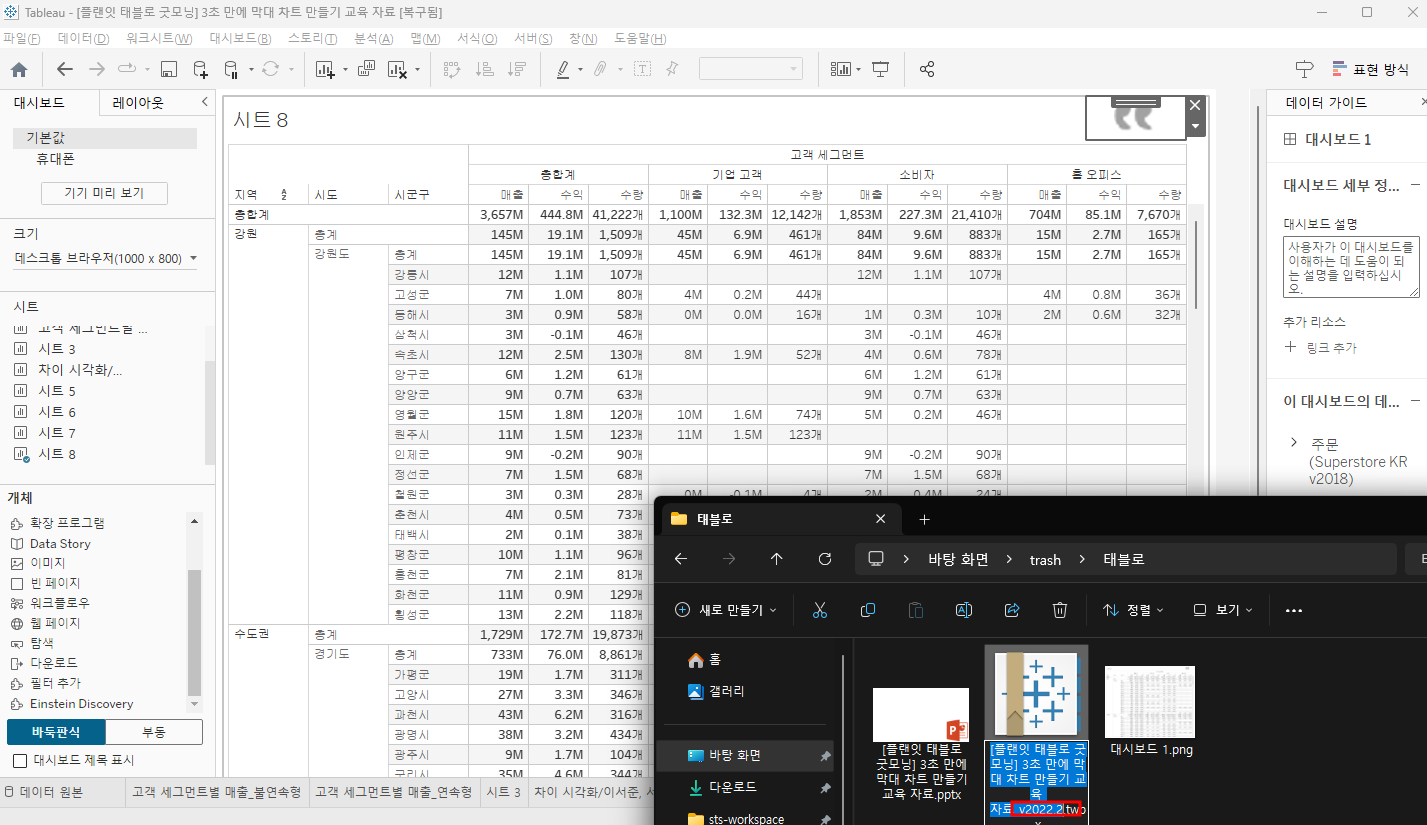Open the 정렬 dropdown in File Explorer

(x=1133, y=610)
